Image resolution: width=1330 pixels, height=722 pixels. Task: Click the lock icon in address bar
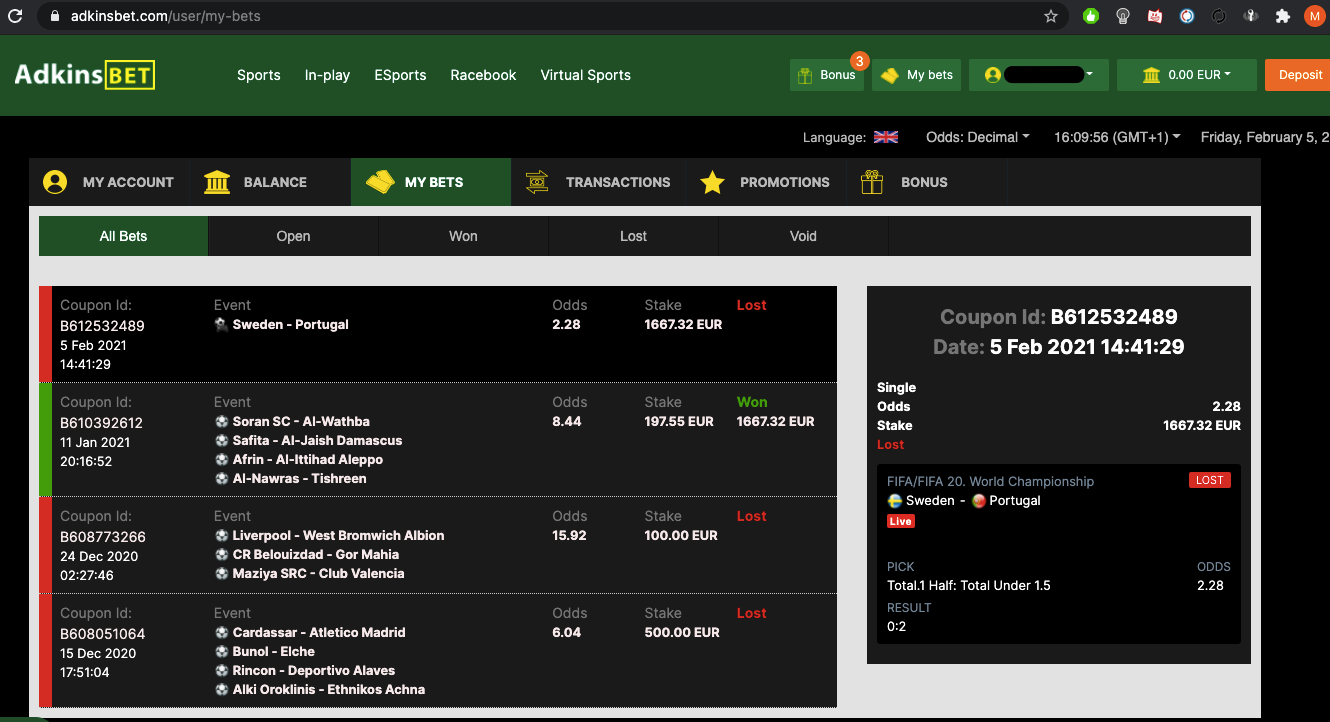point(54,16)
